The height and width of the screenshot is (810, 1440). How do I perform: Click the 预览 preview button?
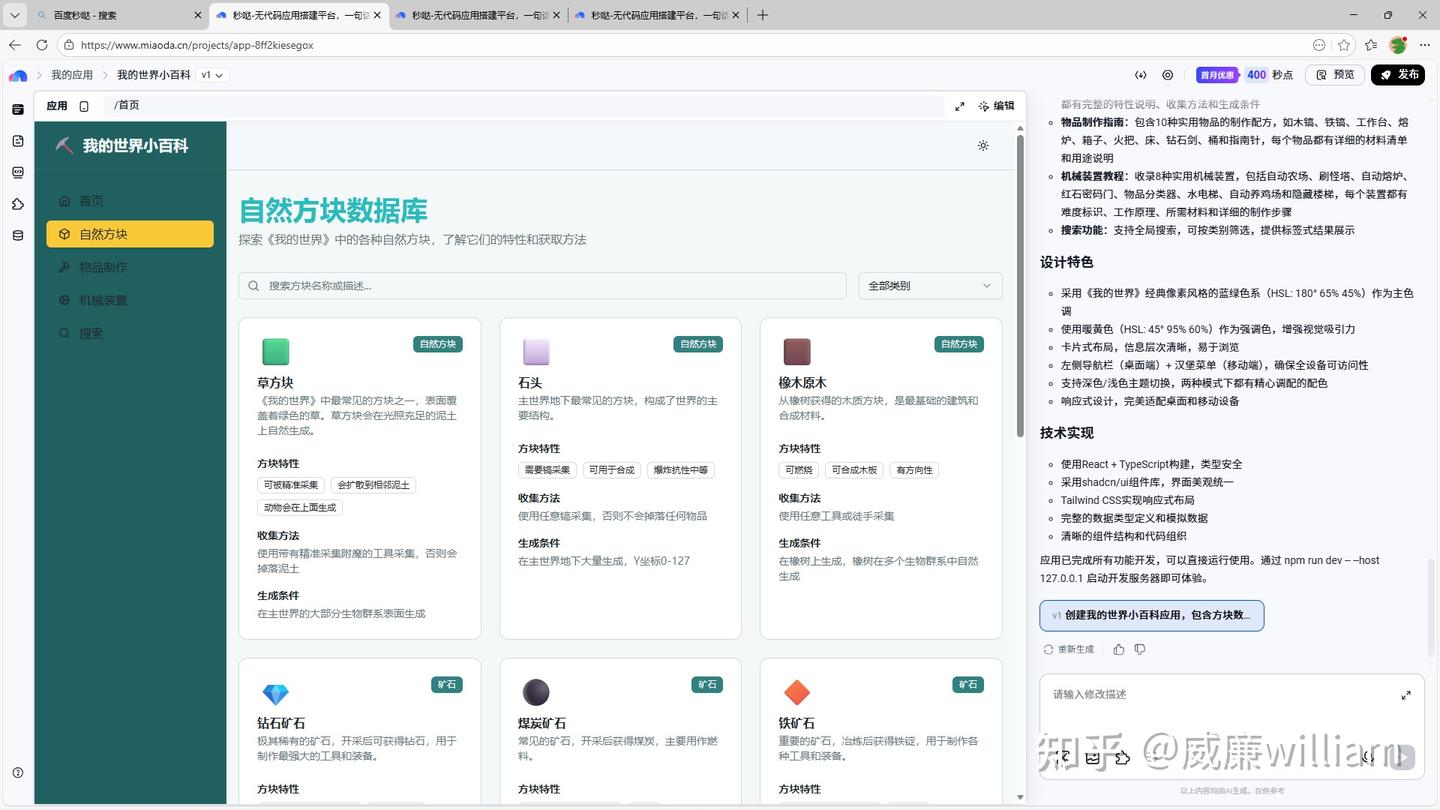(x=1334, y=74)
